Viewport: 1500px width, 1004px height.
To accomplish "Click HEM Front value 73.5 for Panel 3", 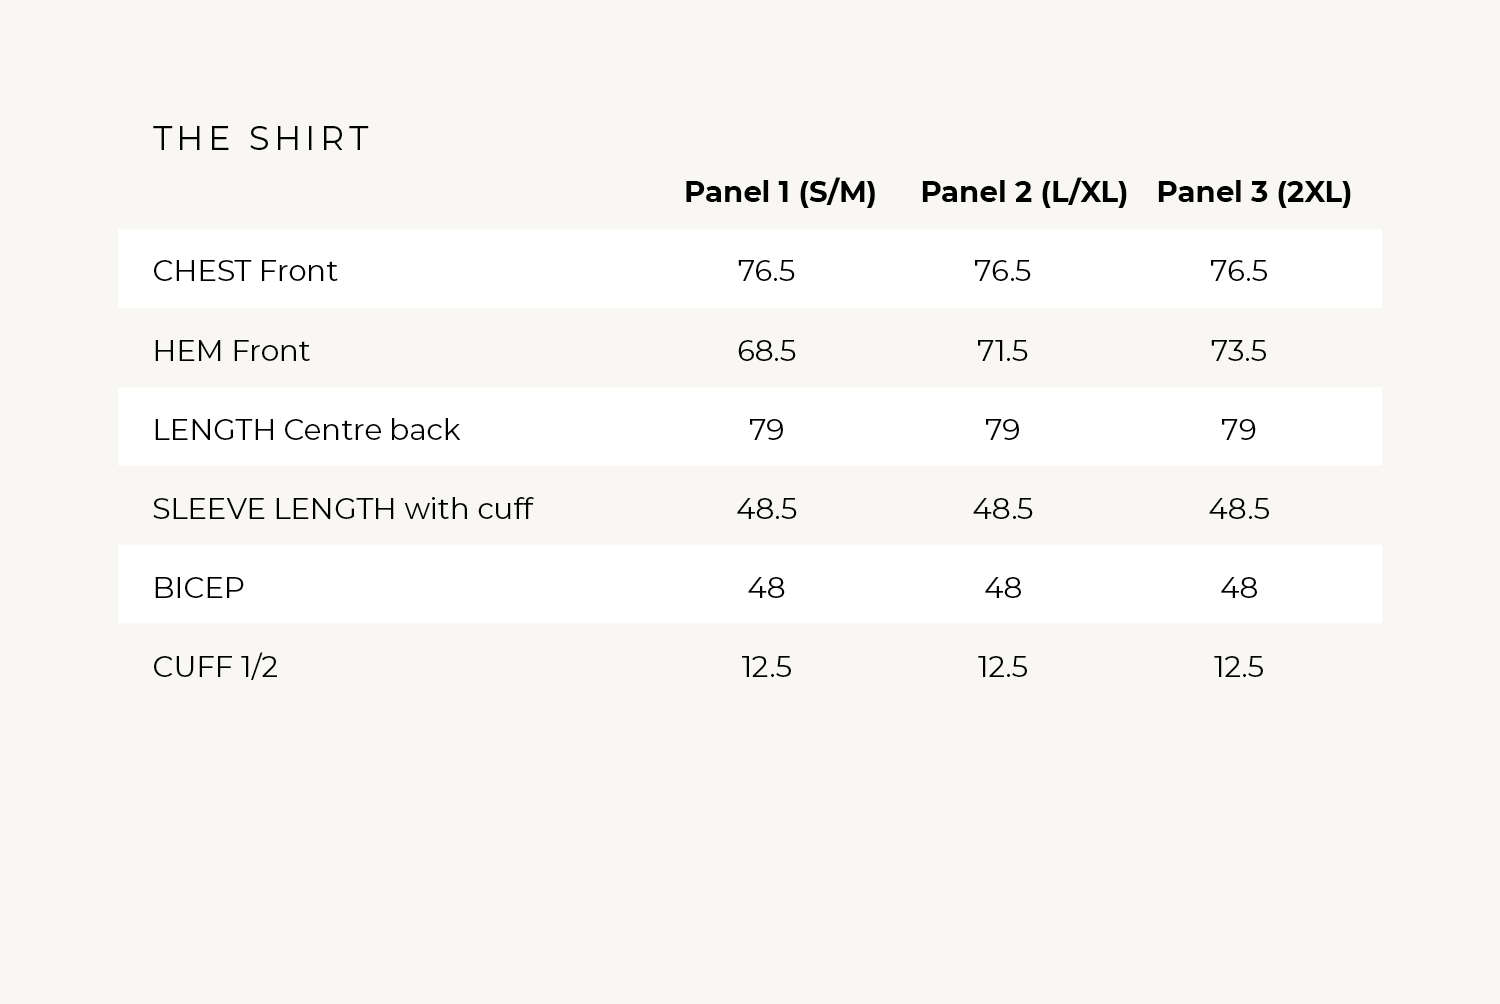I will click(x=1238, y=351).
